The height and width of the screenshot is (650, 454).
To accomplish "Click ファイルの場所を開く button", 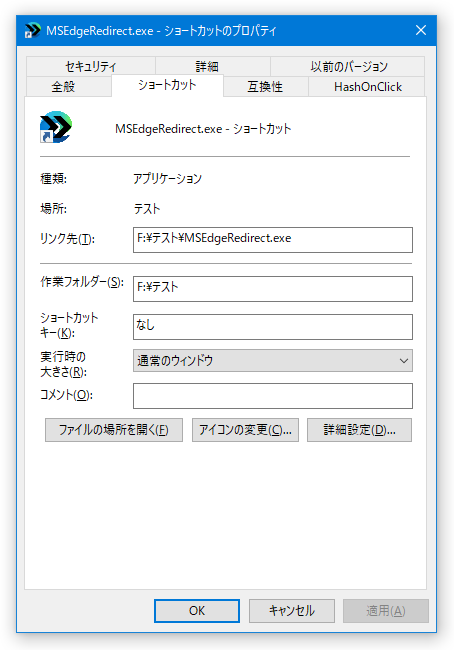I will (x=114, y=430).
